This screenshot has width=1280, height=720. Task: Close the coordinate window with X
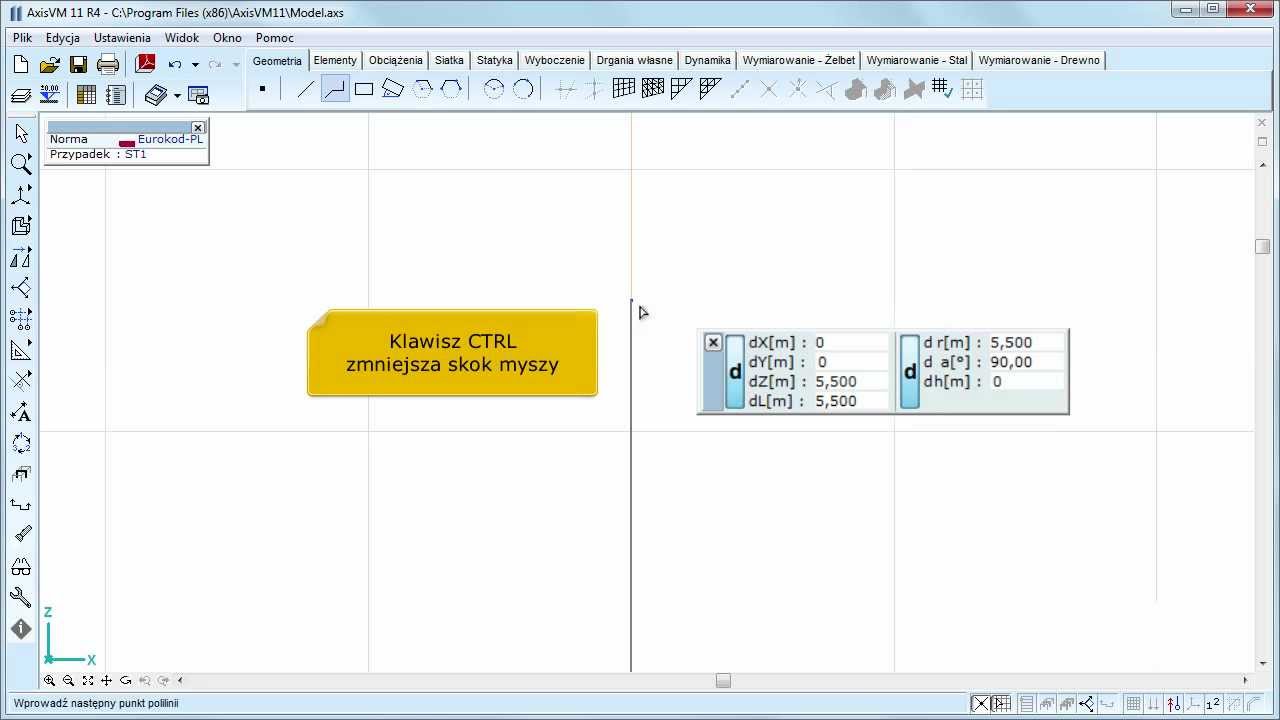point(713,343)
